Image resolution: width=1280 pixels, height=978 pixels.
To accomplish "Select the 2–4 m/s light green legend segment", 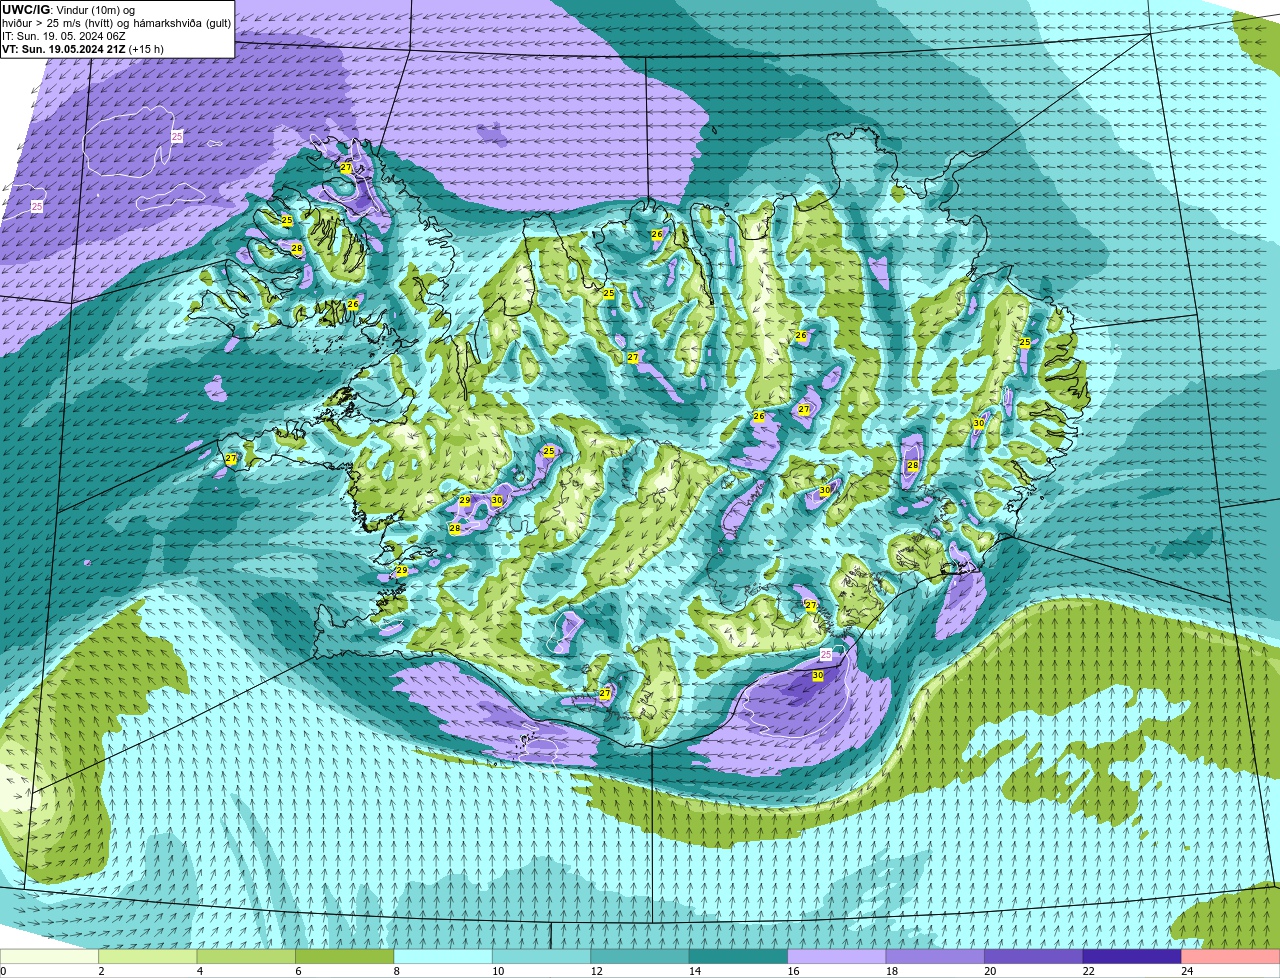I will [149, 956].
